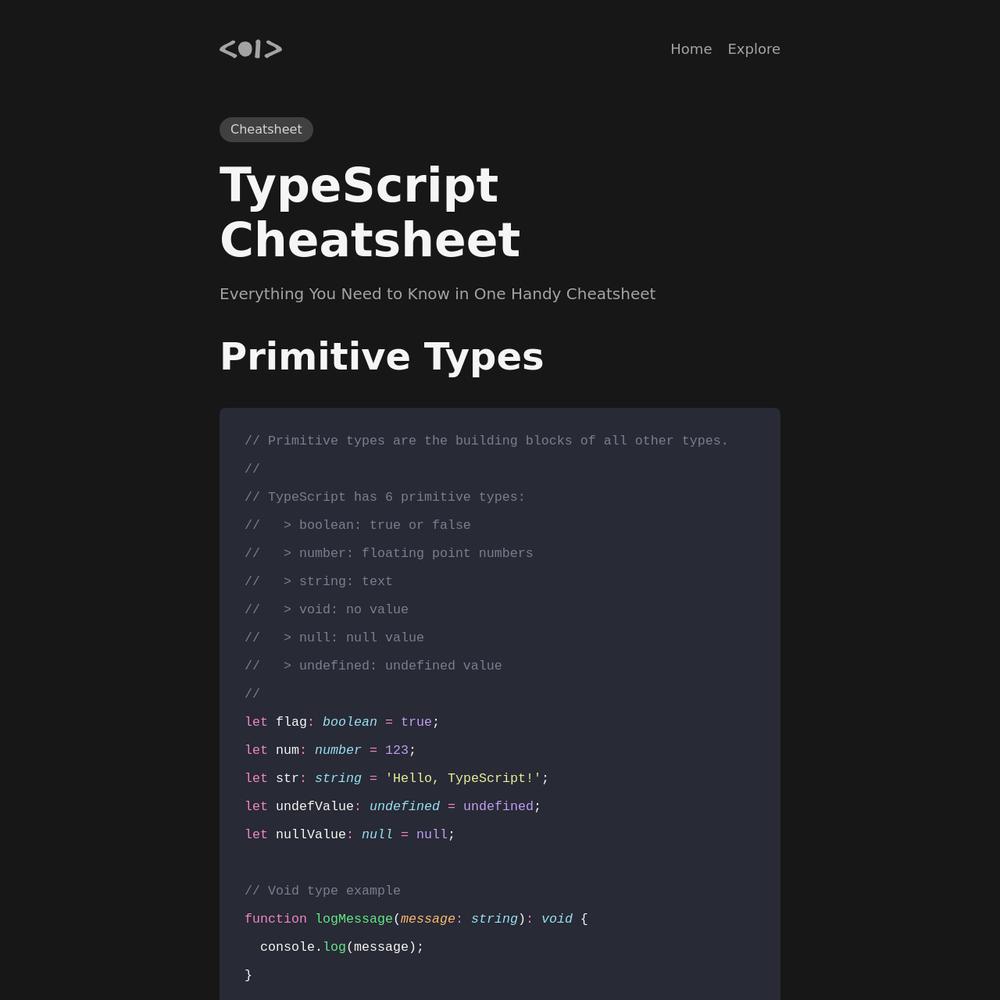The height and width of the screenshot is (1000, 1000).
Task: Click comment "TypeScript has 6 primitive types:"
Action: (x=385, y=497)
